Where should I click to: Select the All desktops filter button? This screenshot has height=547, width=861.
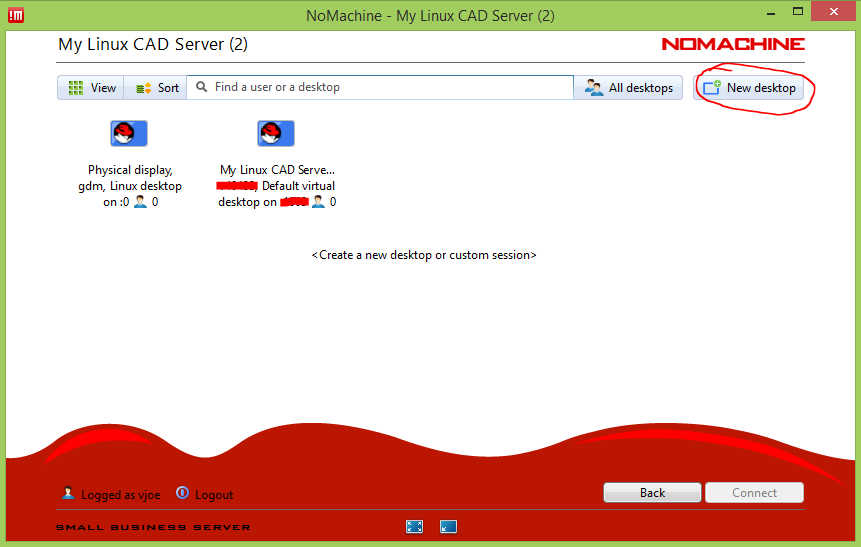(628, 88)
